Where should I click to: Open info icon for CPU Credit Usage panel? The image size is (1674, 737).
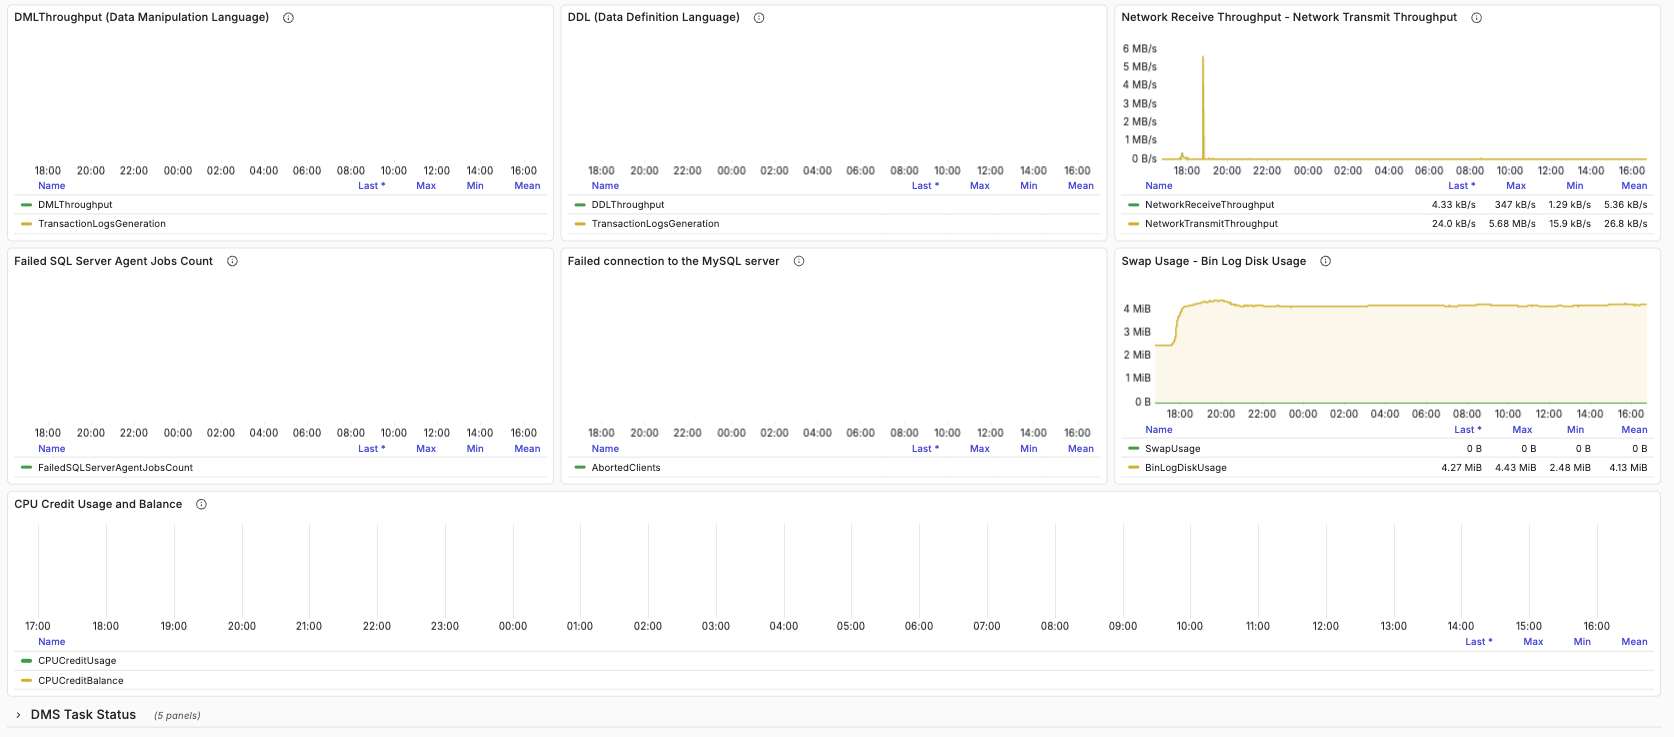tap(201, 505)
